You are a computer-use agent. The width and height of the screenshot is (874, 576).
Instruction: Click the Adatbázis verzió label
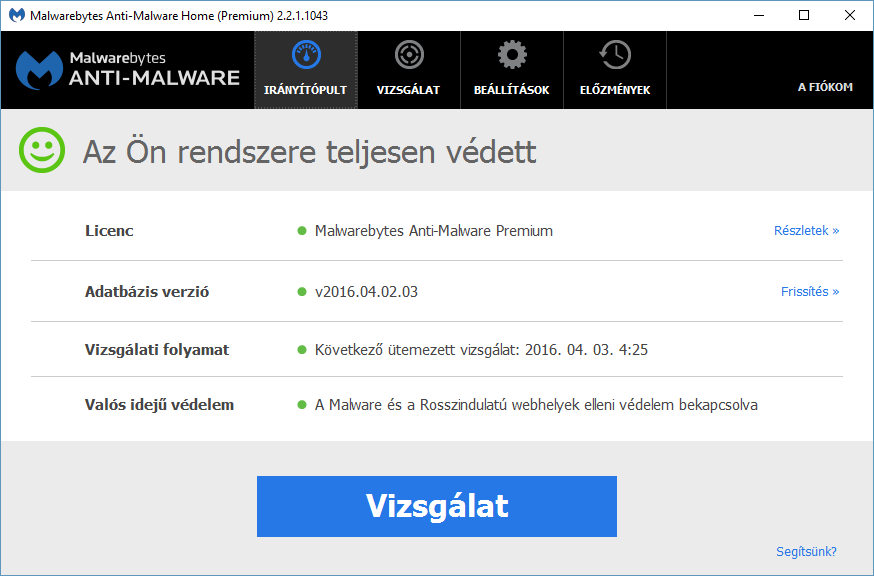pyautogui.click(x=147, y=292)
